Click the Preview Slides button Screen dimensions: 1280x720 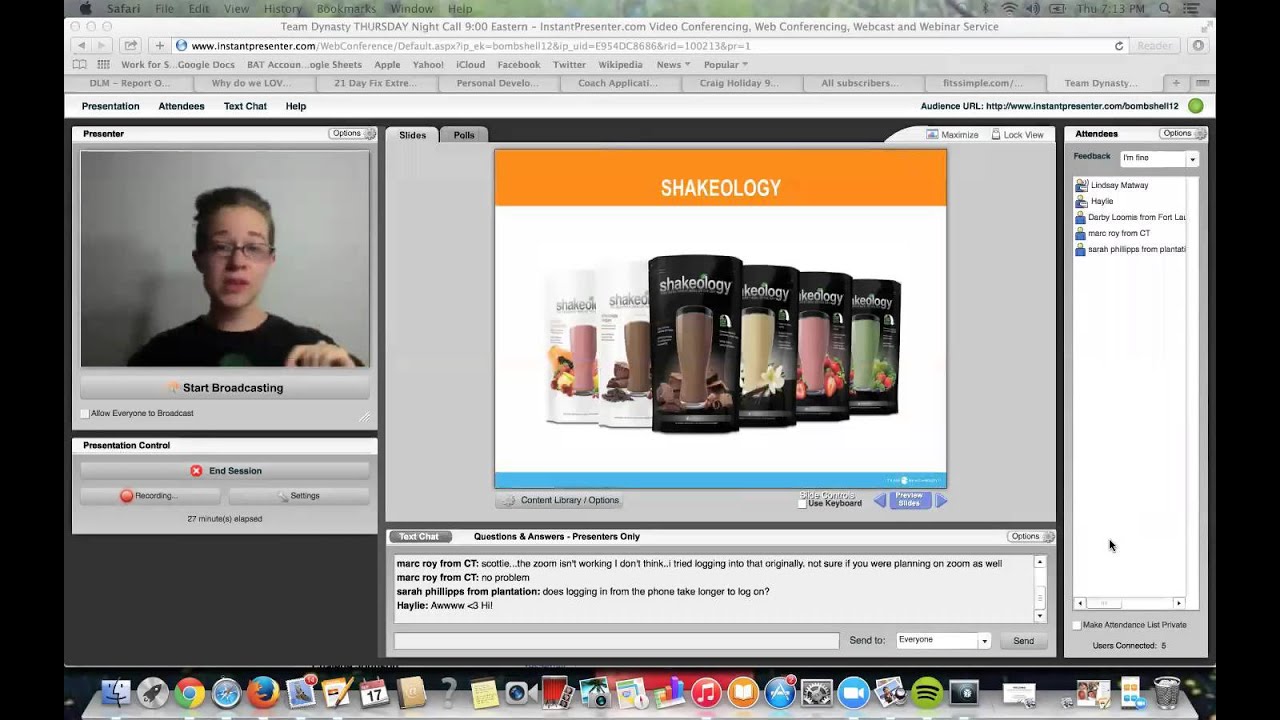tap(909, 500)
